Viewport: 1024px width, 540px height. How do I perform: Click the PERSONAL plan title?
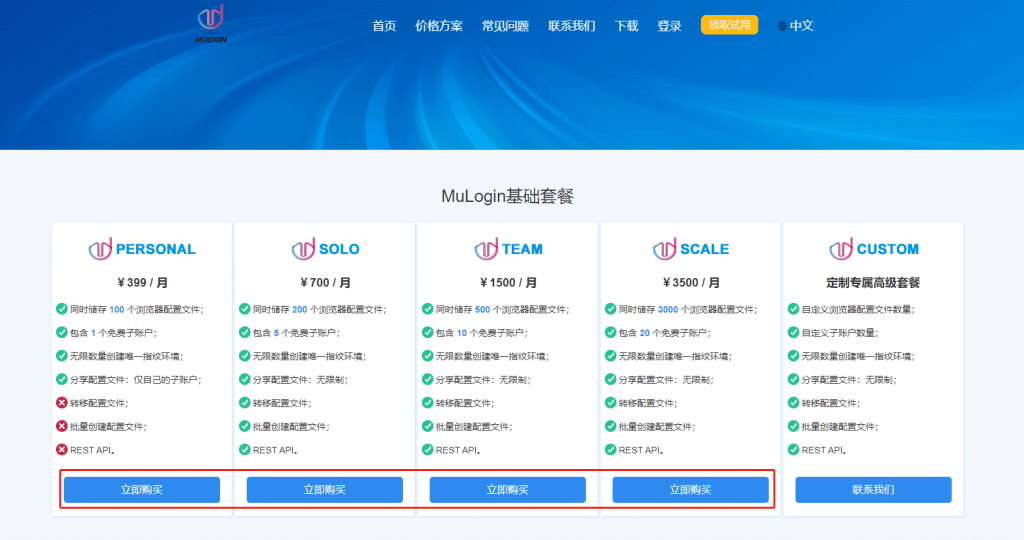click(x=155, y=249)
